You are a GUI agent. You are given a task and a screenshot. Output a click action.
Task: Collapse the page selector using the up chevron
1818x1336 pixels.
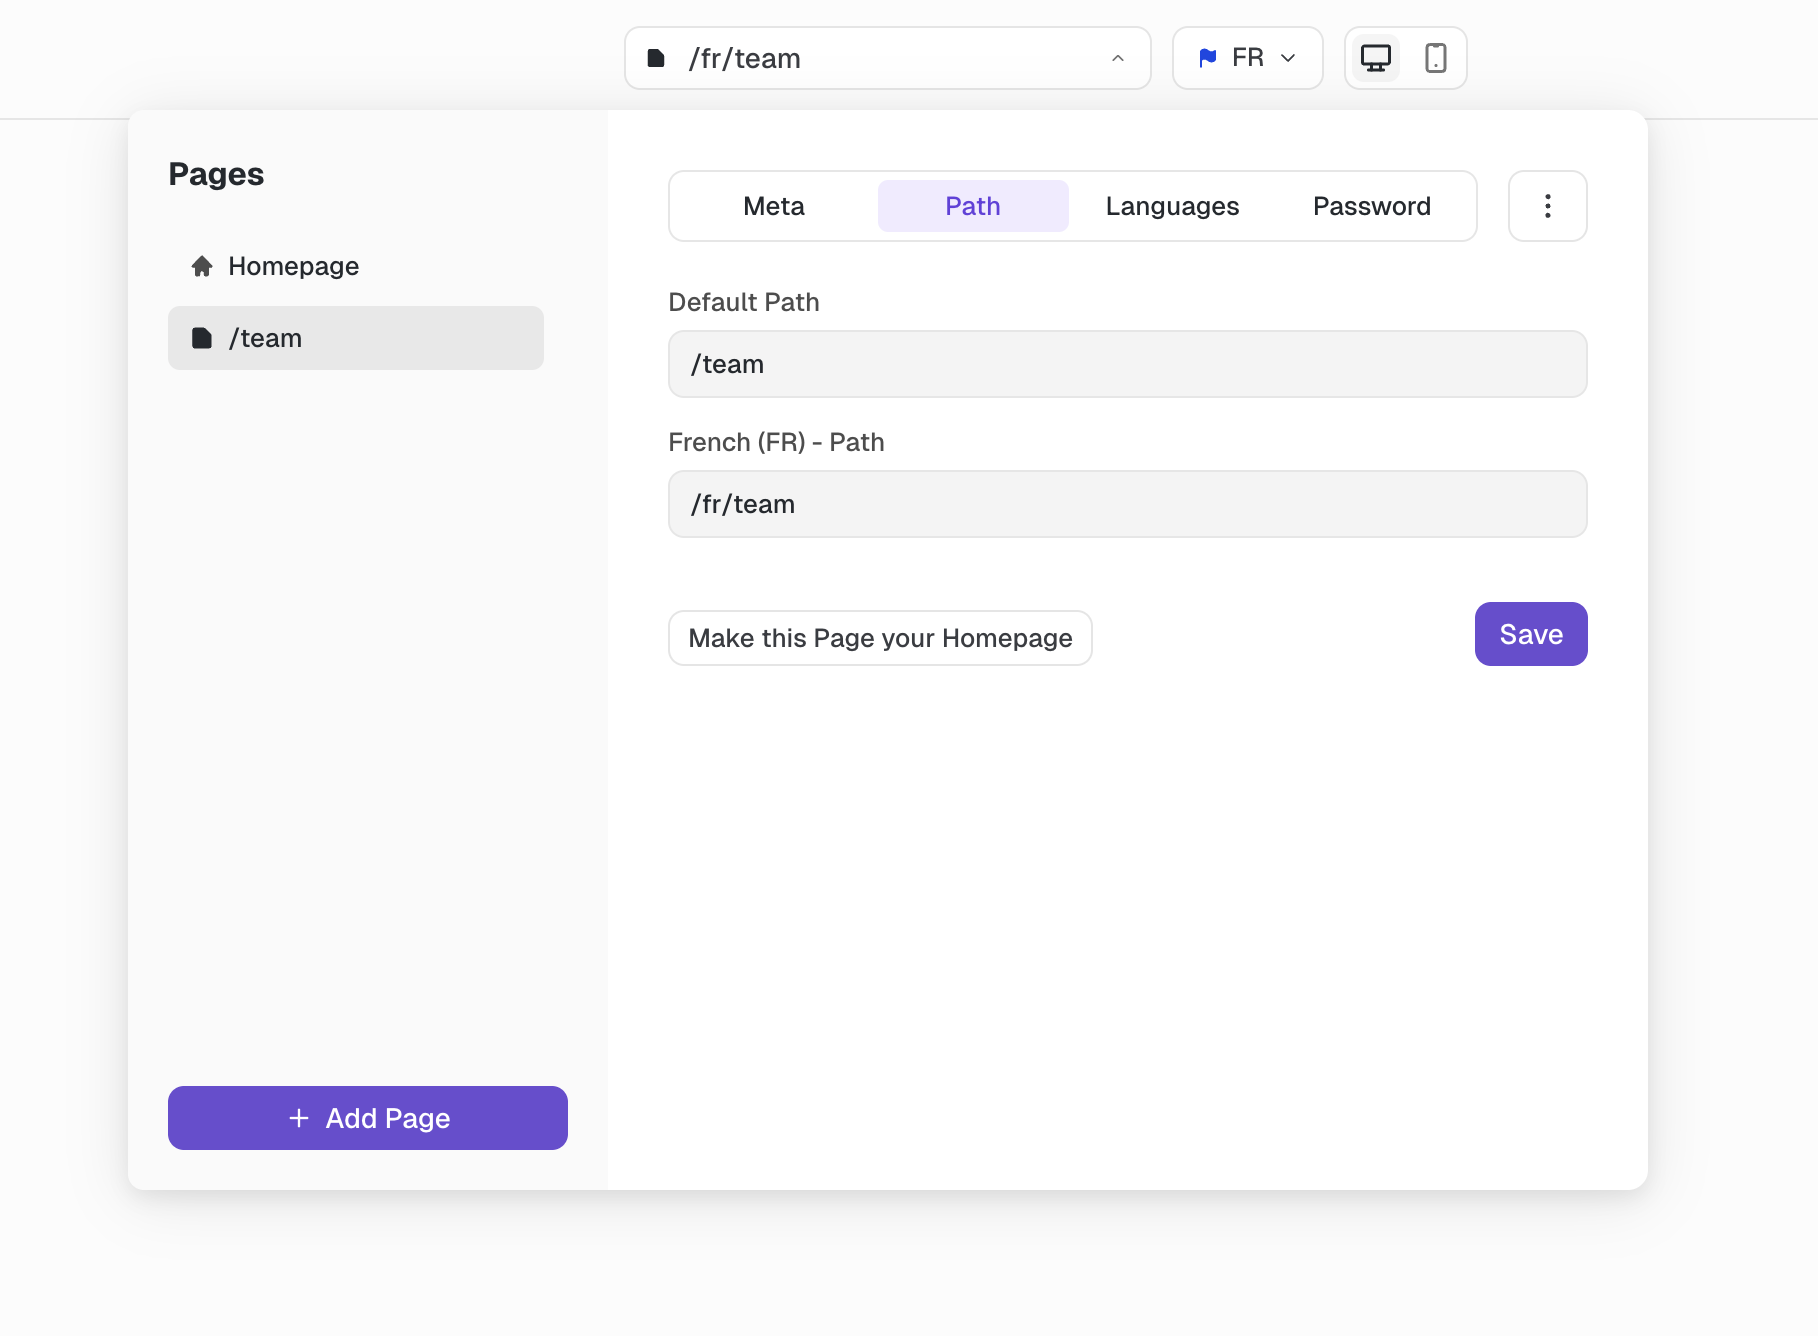click(1118, 58)
